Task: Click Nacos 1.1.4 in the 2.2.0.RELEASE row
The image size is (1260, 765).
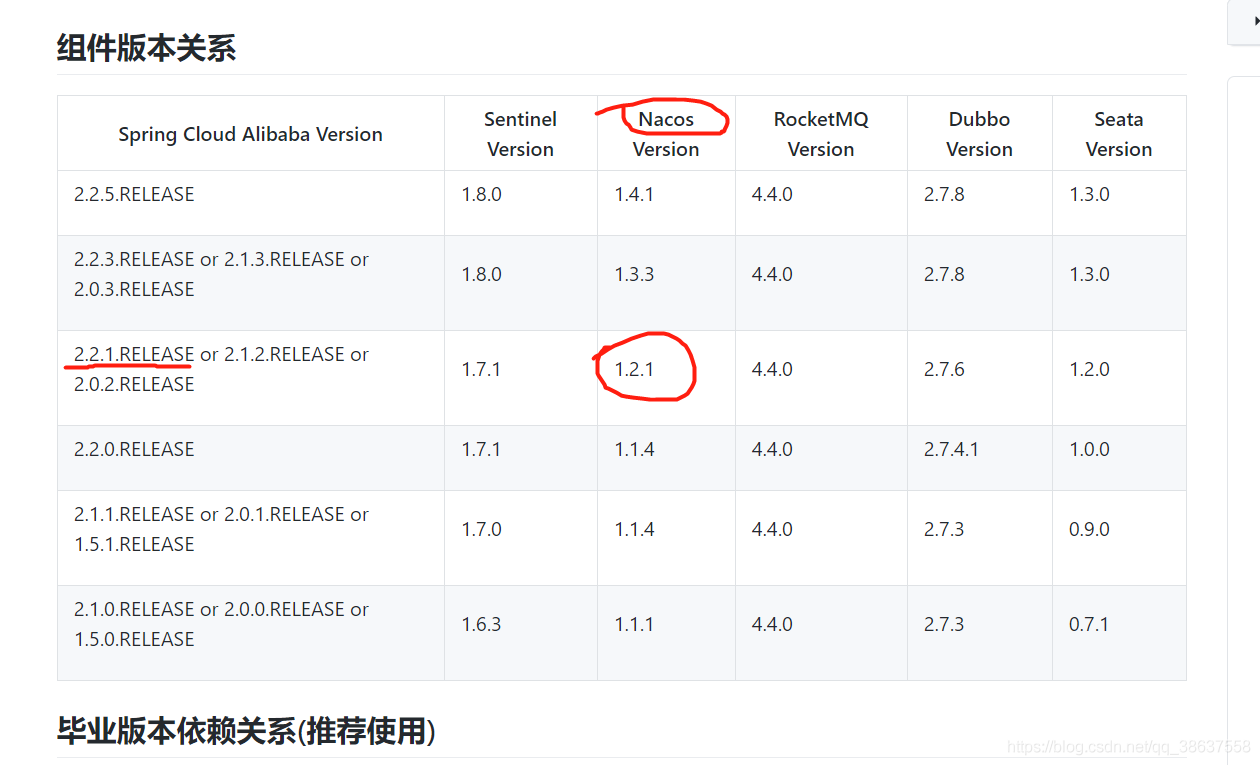Action: [x=667, y=458]
